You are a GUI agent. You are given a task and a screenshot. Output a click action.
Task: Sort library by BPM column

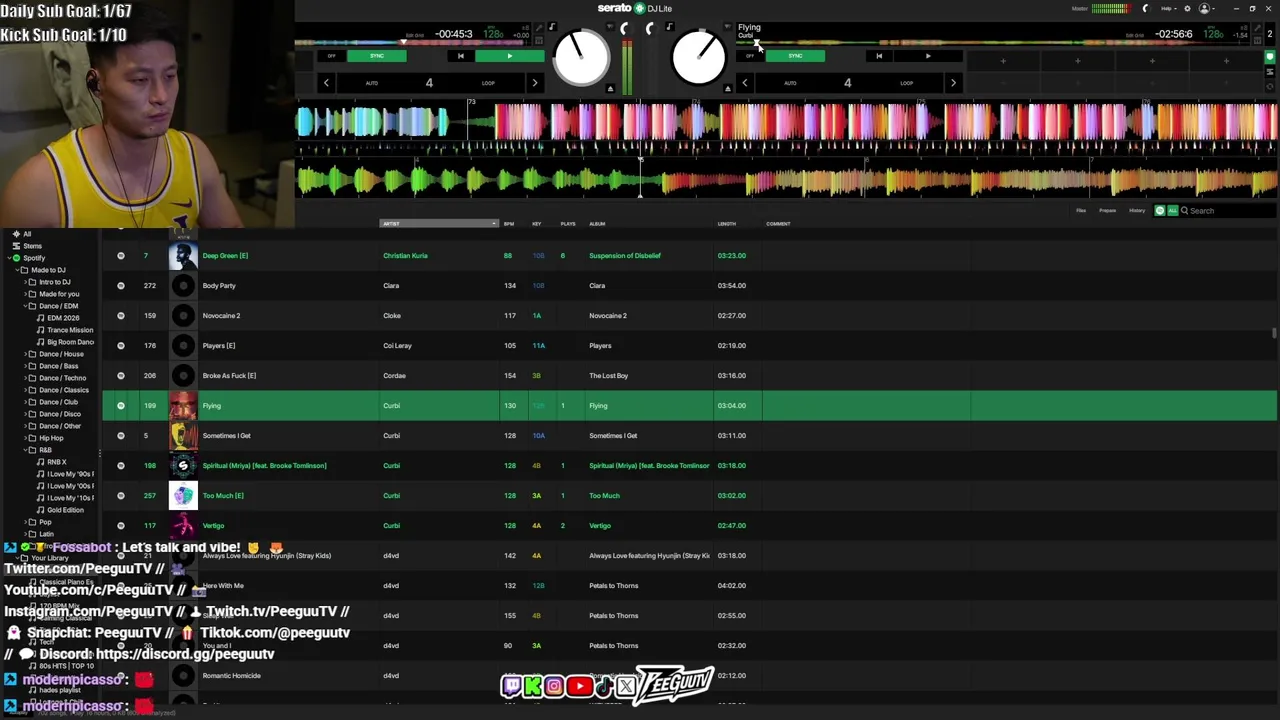tap(509, 224)
